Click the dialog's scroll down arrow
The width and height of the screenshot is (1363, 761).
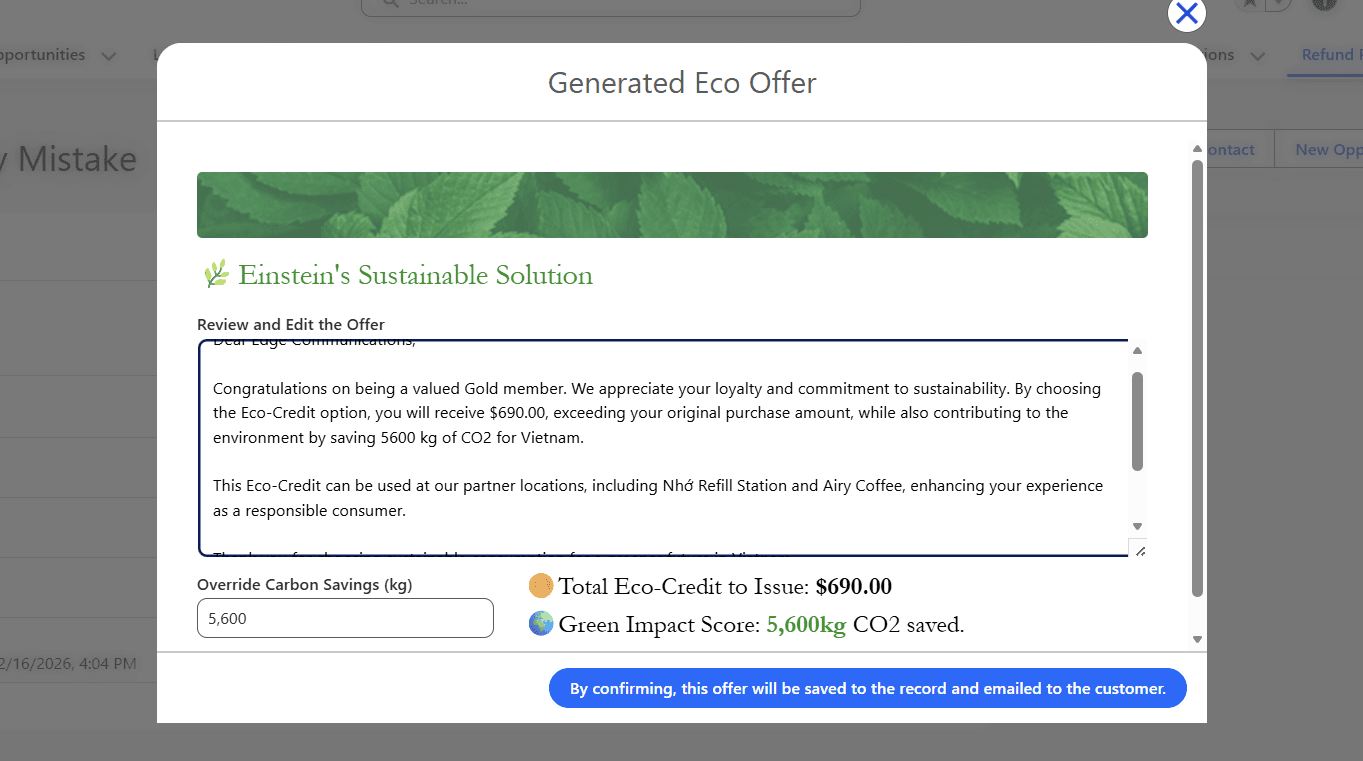[1197, 639]
